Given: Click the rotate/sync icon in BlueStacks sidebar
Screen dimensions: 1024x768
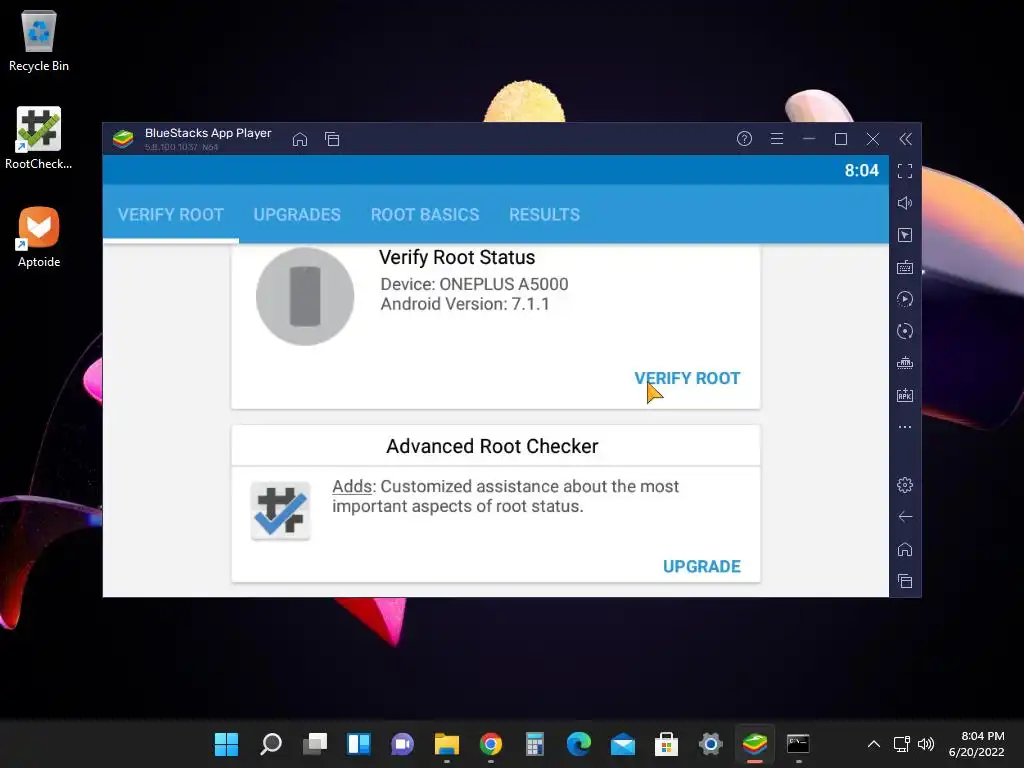Looking at the screenshot, I should pos(905,331).
